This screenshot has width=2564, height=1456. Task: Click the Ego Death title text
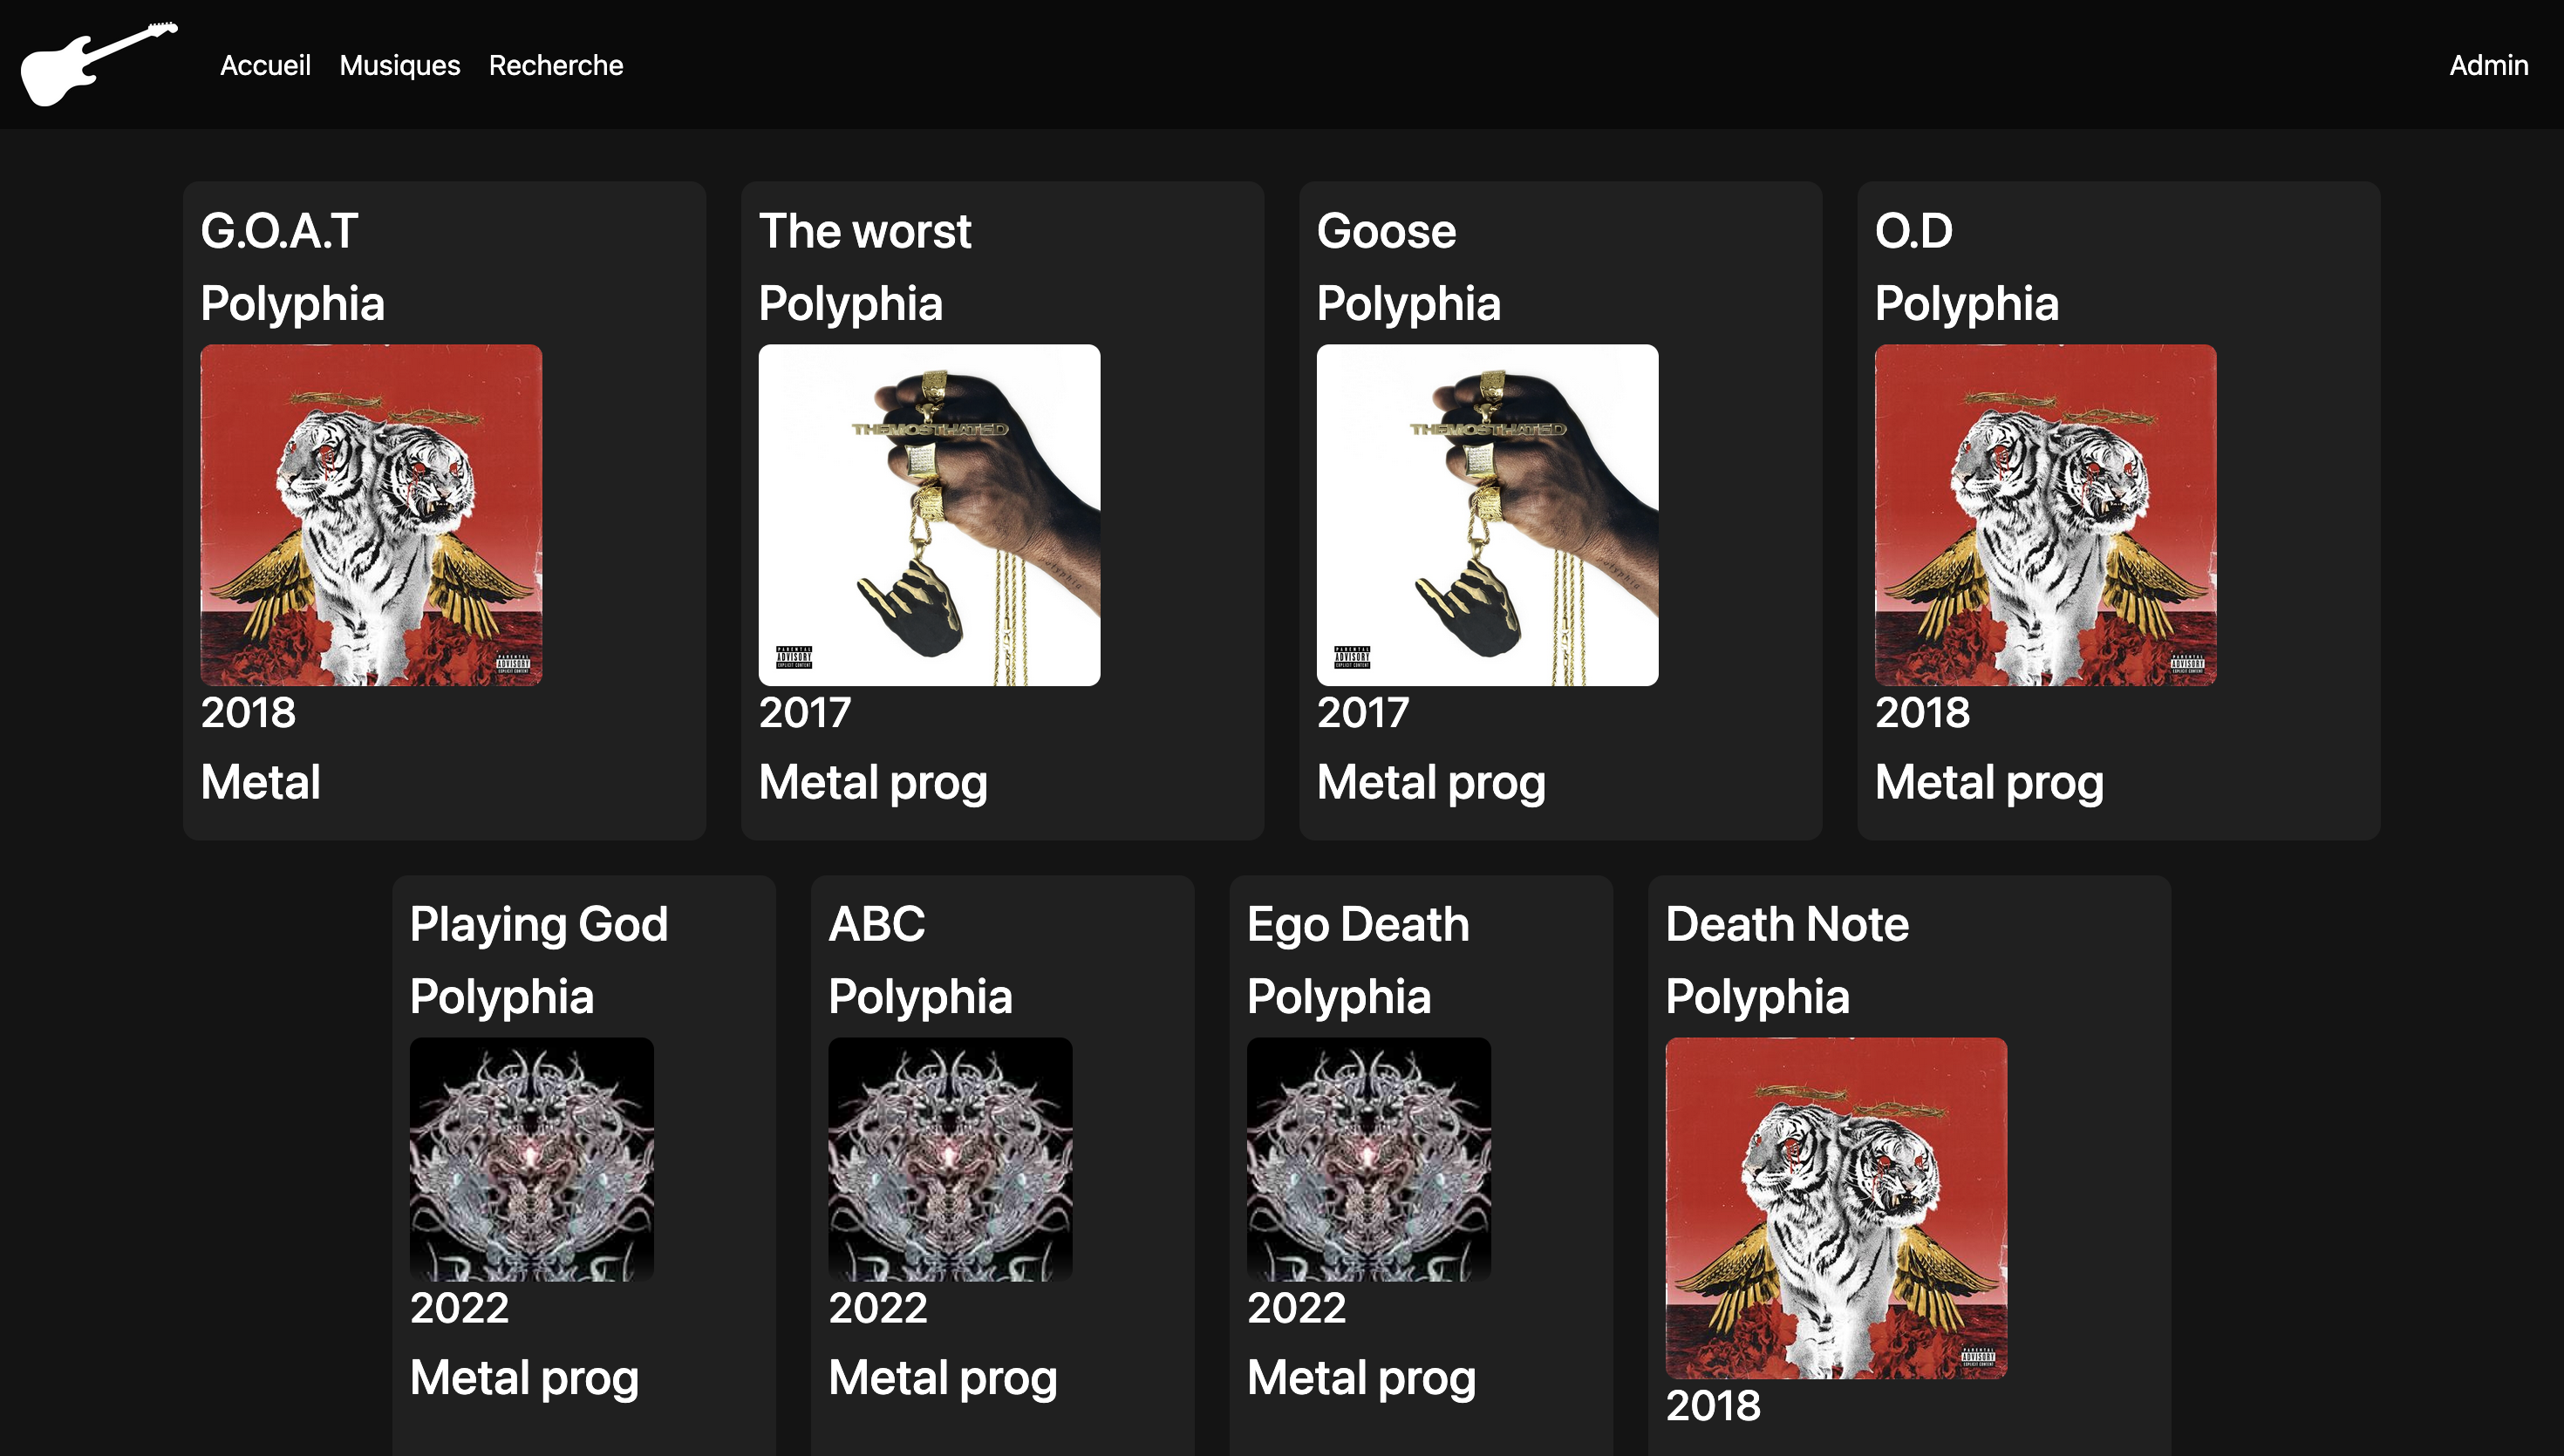(x=1358, y=924)
